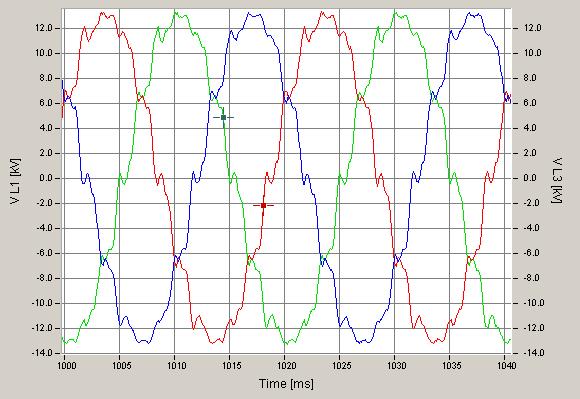Viewport: 580px width, 399px height.
Task: Click the -12.0 label on right axis
Action: tap(533, 328)
